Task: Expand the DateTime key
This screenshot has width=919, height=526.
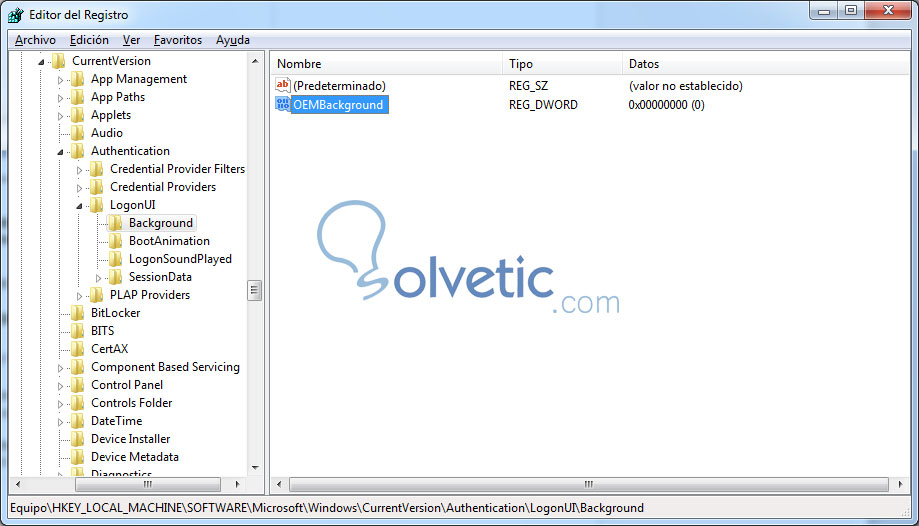Action: click(x=60, y=422)
